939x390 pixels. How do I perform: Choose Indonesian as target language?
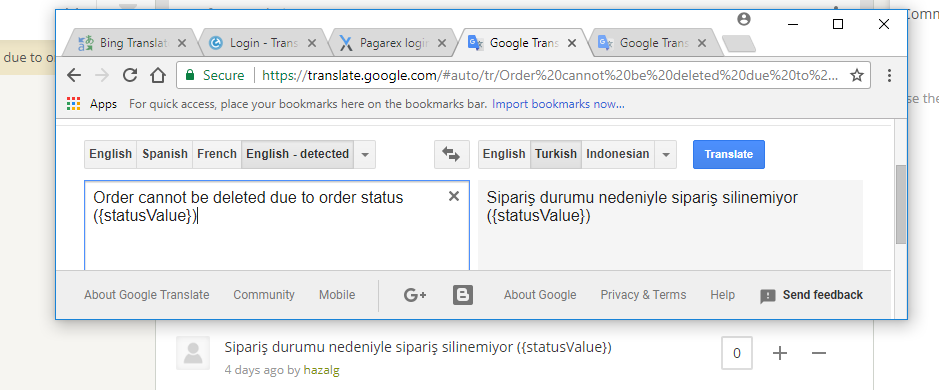tap(617, 154)
